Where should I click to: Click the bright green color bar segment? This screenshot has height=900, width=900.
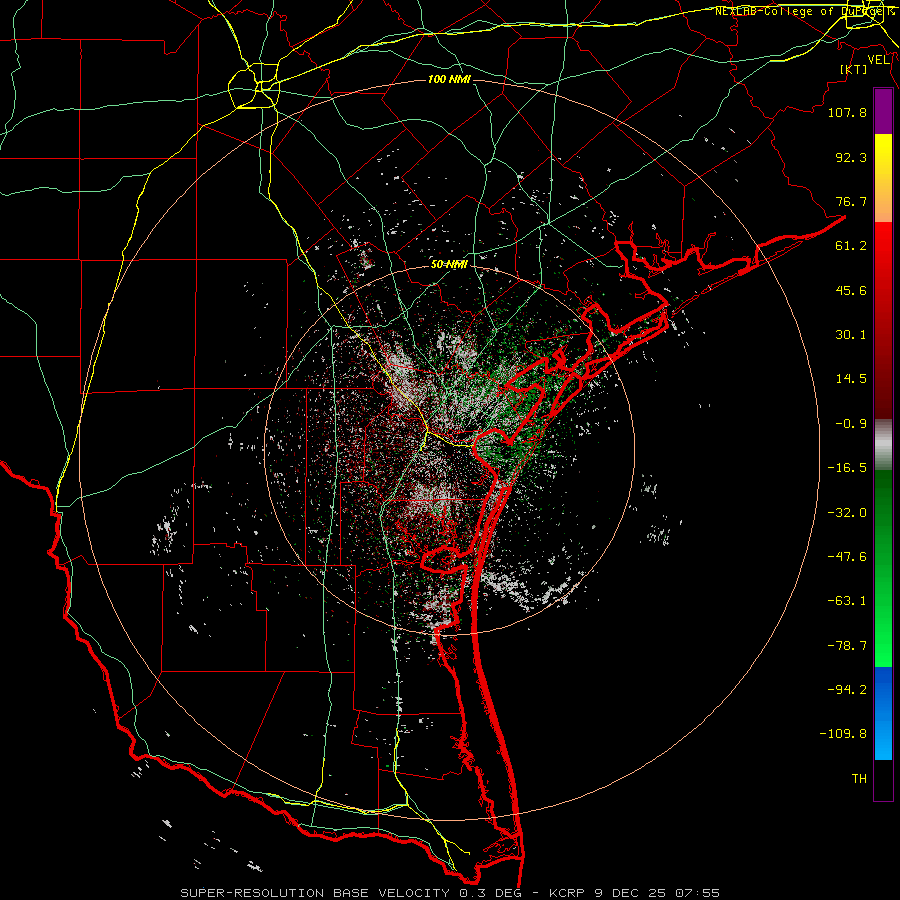tap(883, 568)
